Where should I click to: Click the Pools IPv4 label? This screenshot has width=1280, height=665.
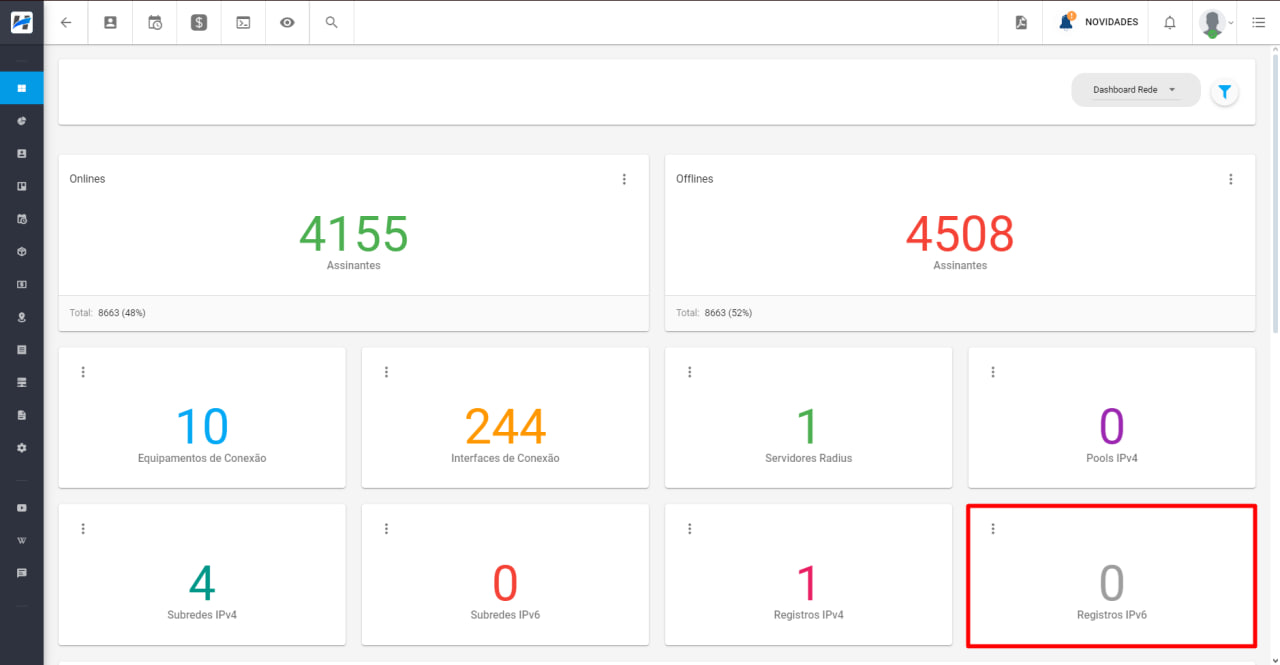[x=1112, y=458]
